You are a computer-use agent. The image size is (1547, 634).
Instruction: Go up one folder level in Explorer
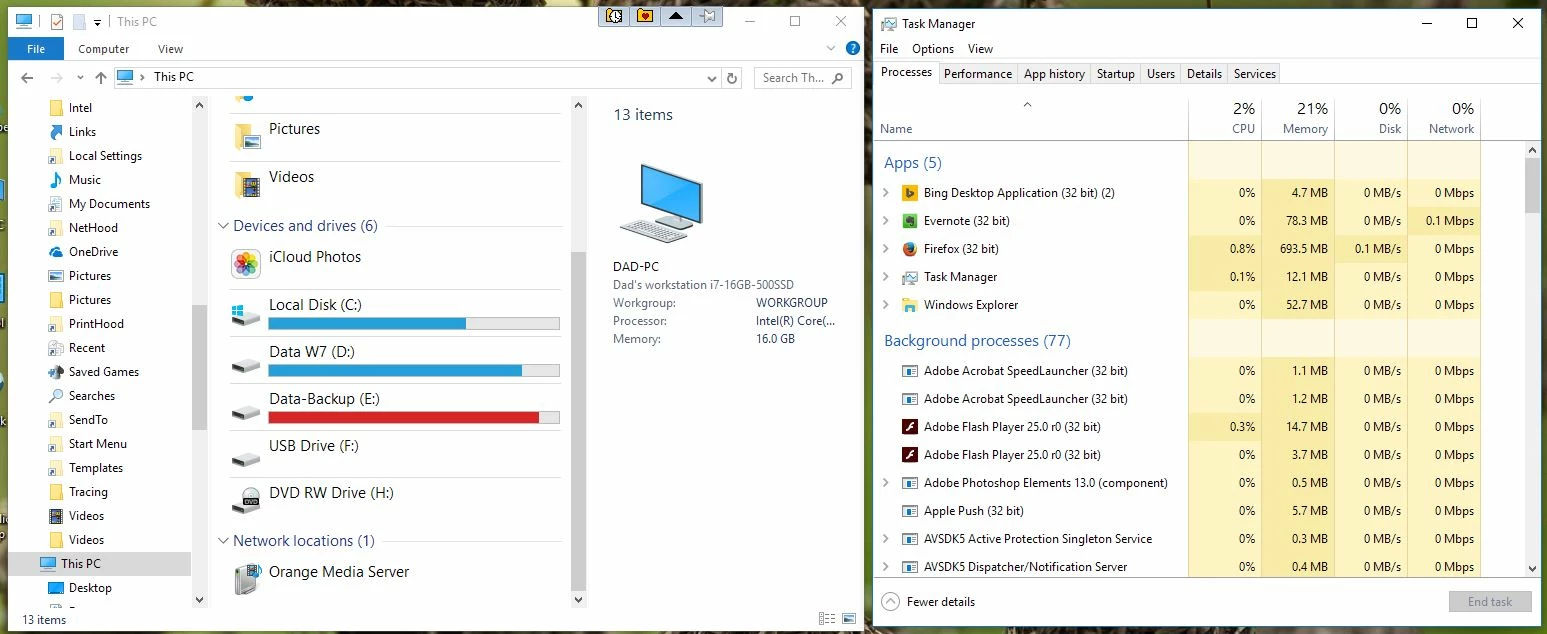click(x=100, y=77)
